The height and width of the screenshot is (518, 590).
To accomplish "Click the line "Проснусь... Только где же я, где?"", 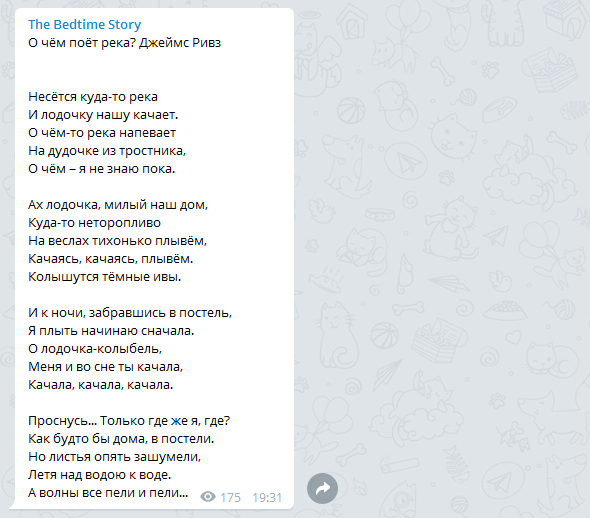I will (129, 421).
